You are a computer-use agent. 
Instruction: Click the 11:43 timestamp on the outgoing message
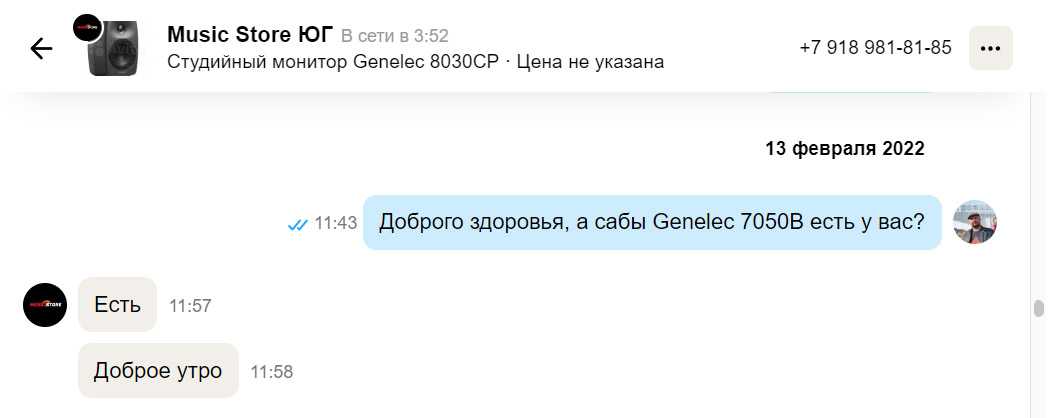(336, 224)
